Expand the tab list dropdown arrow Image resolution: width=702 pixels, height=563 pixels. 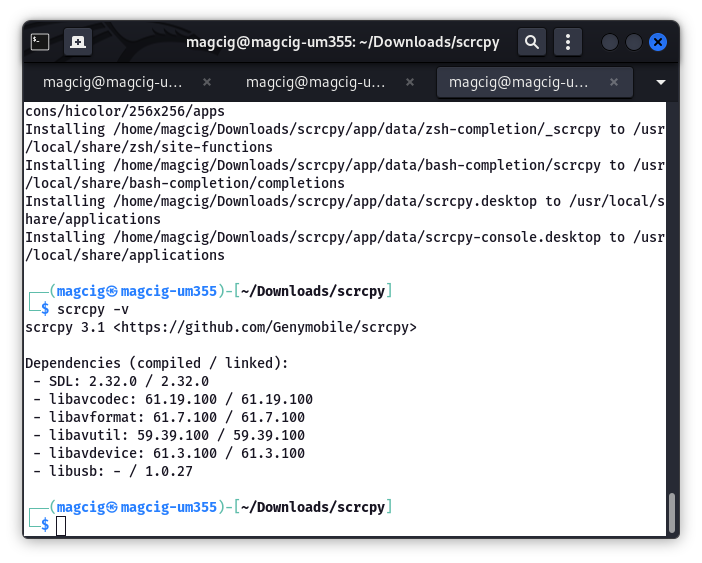(x=660, y=82)
